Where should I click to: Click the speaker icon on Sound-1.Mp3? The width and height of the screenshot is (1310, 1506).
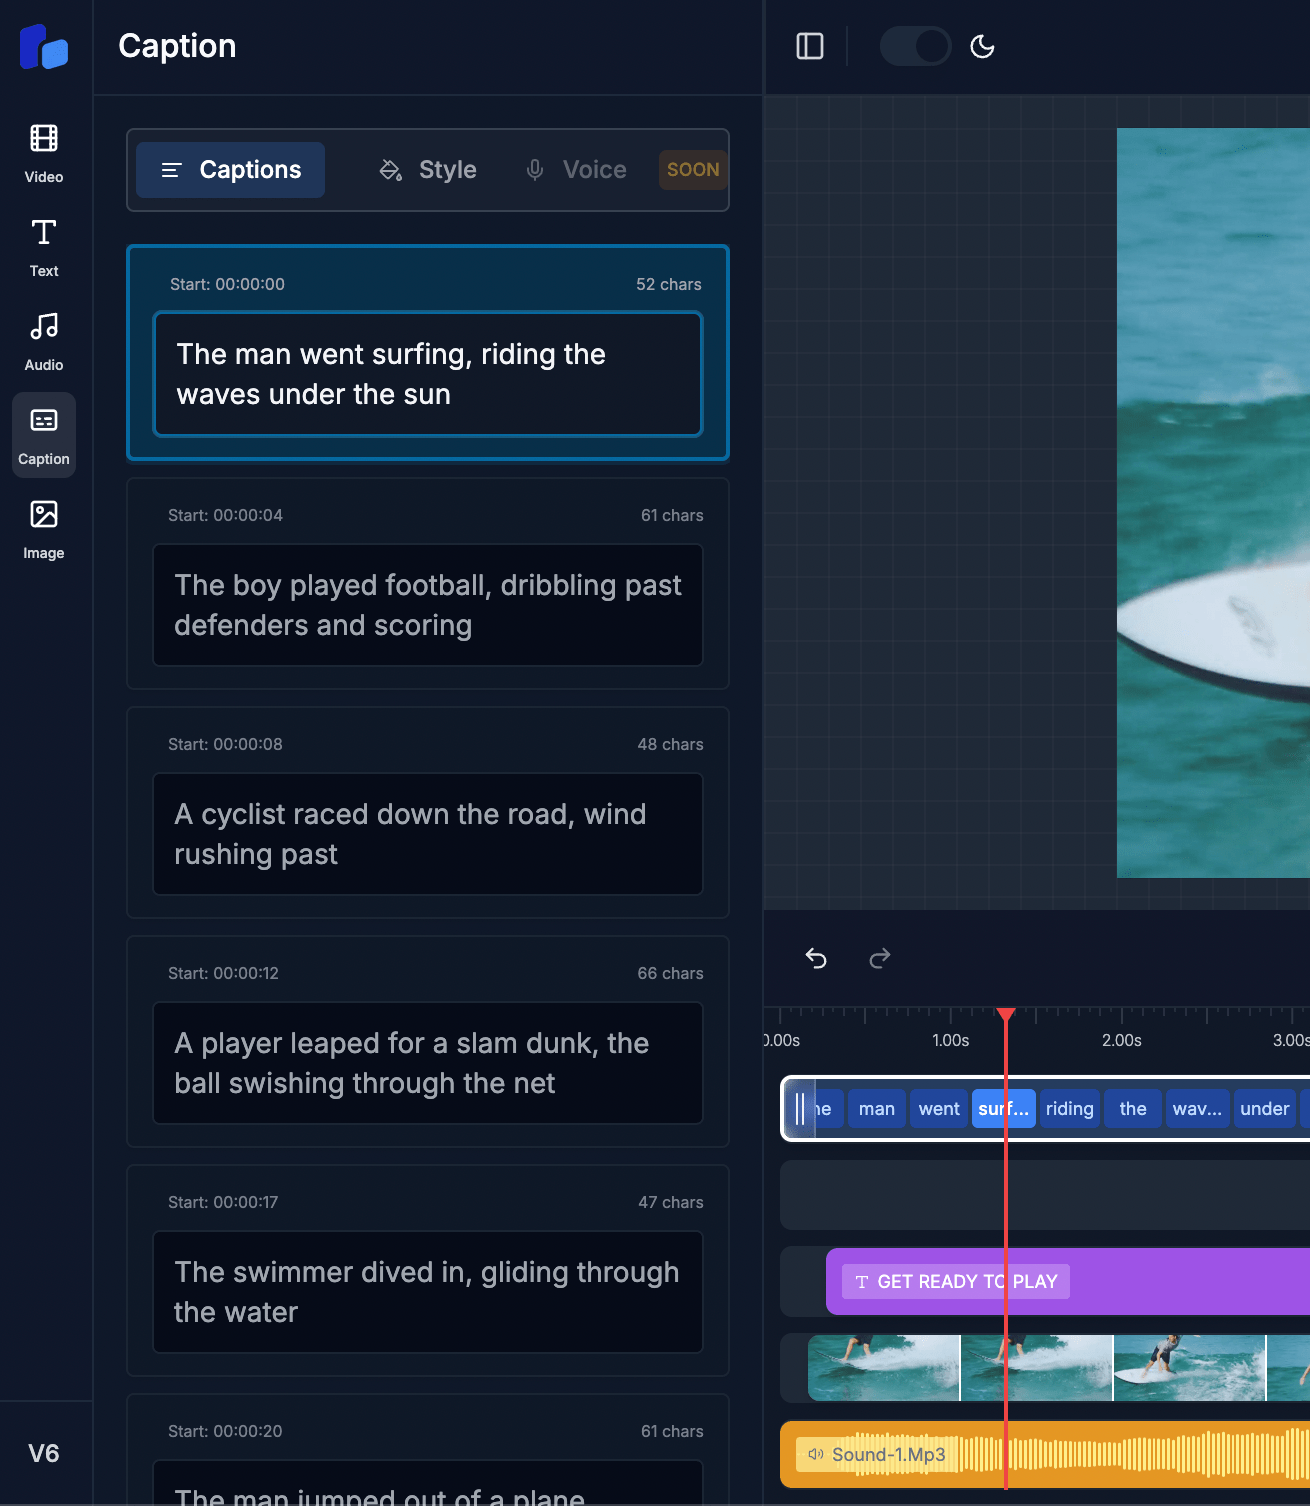[814, 1454]
